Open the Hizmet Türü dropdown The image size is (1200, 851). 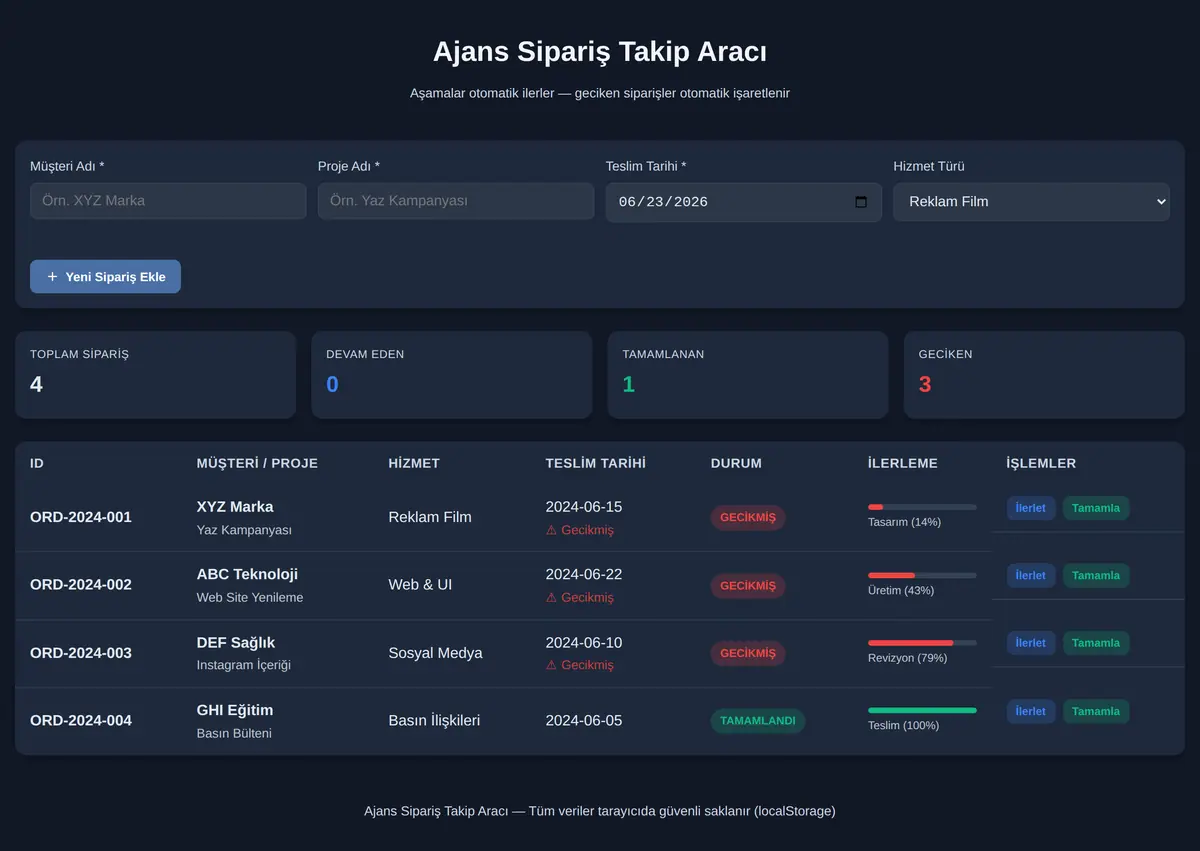pos(1031,201)
